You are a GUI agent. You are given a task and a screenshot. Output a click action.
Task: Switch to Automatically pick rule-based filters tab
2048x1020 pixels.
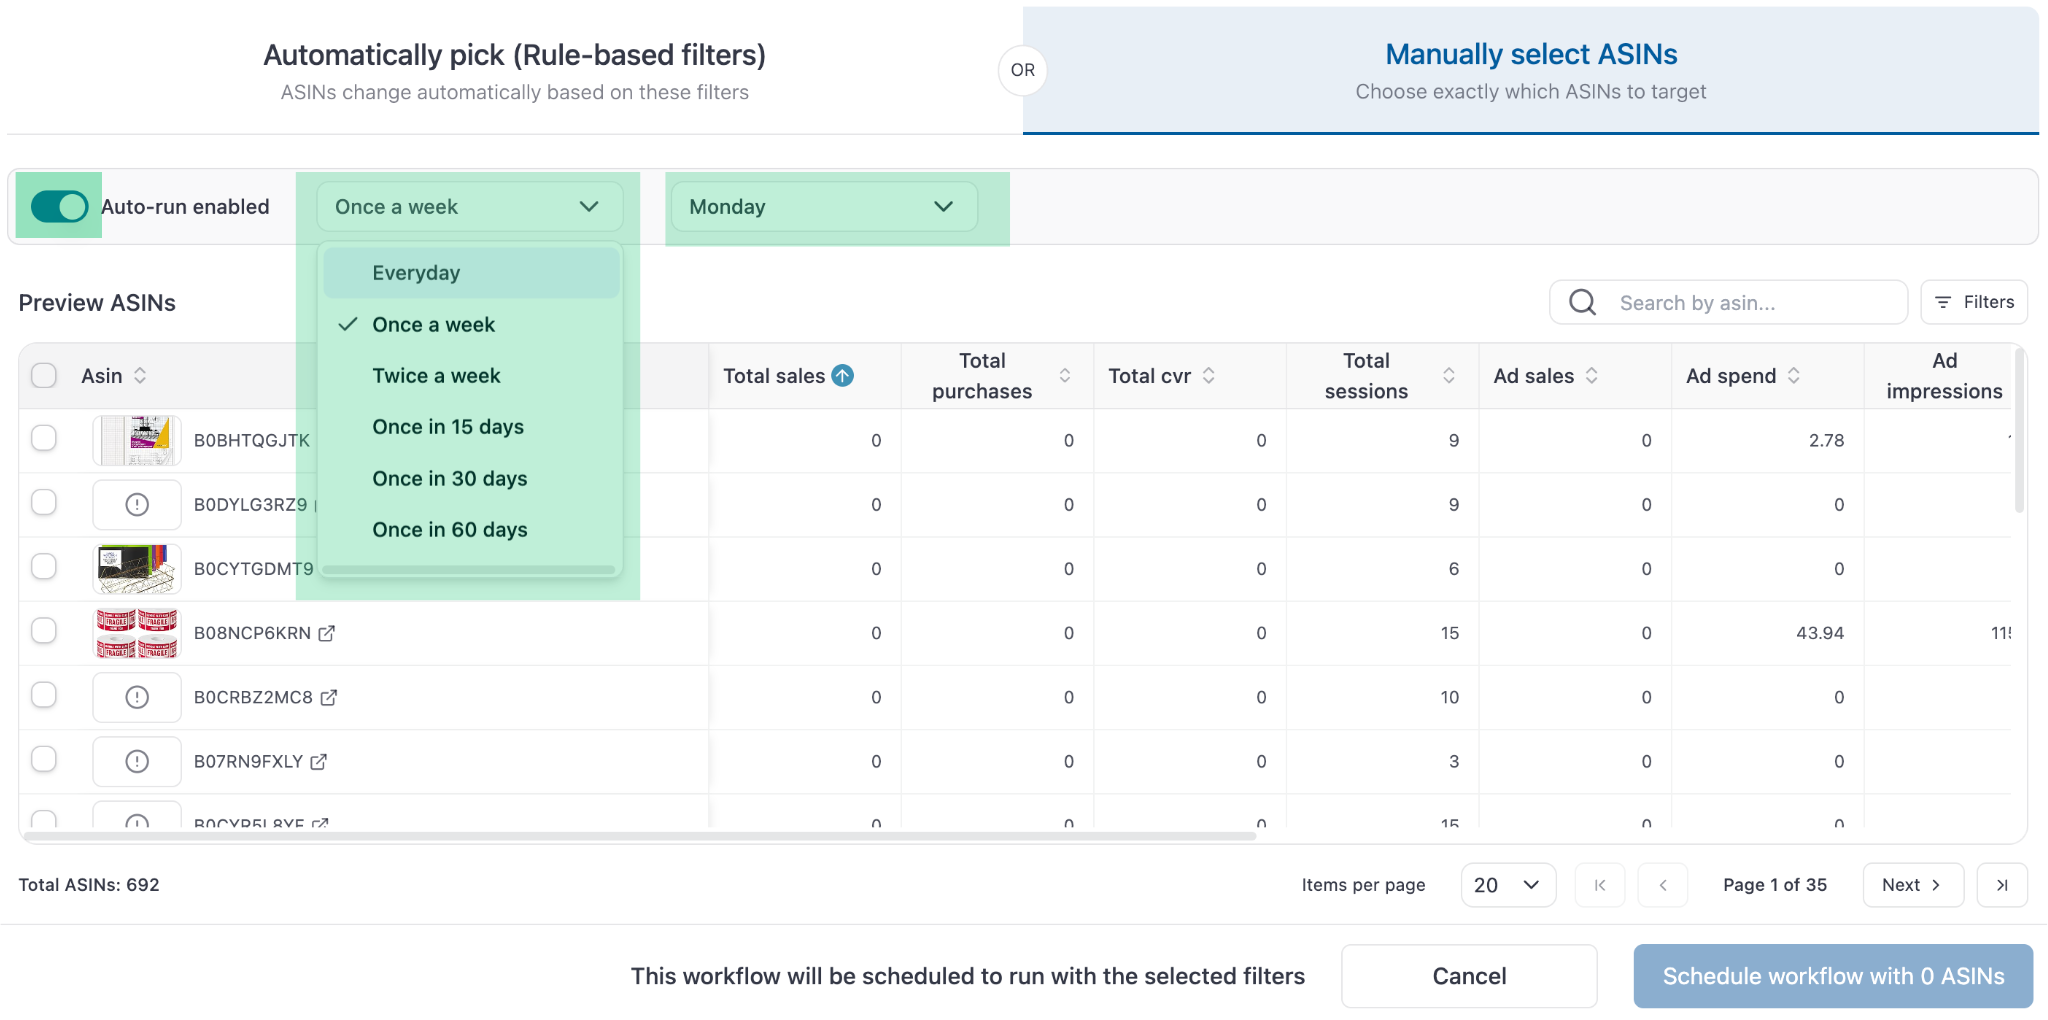(x=514, y=70)
